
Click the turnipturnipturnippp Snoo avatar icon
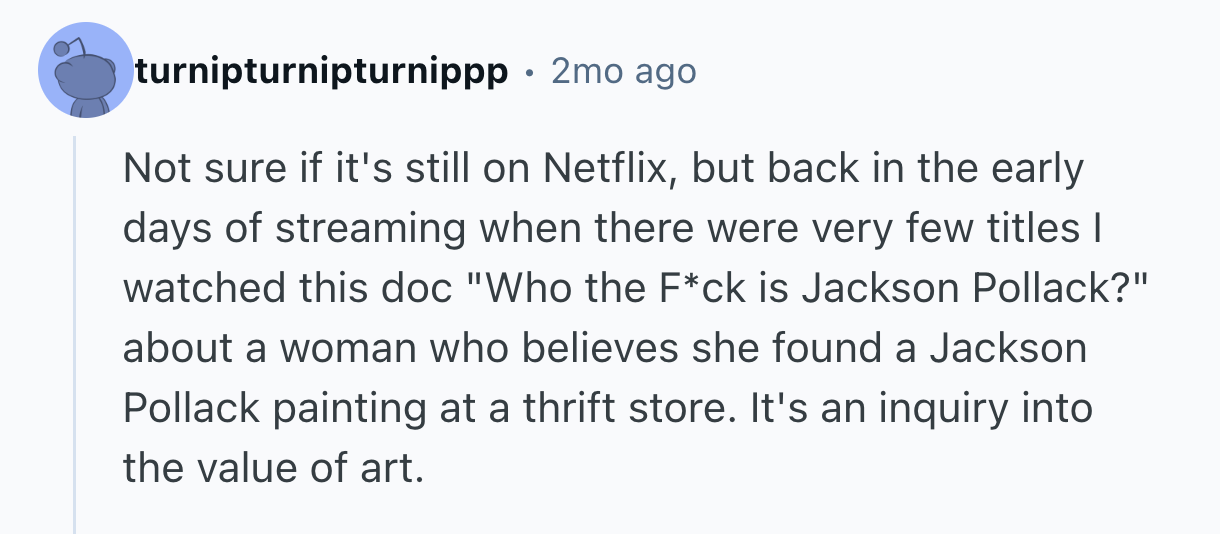(x=85, y=71)
